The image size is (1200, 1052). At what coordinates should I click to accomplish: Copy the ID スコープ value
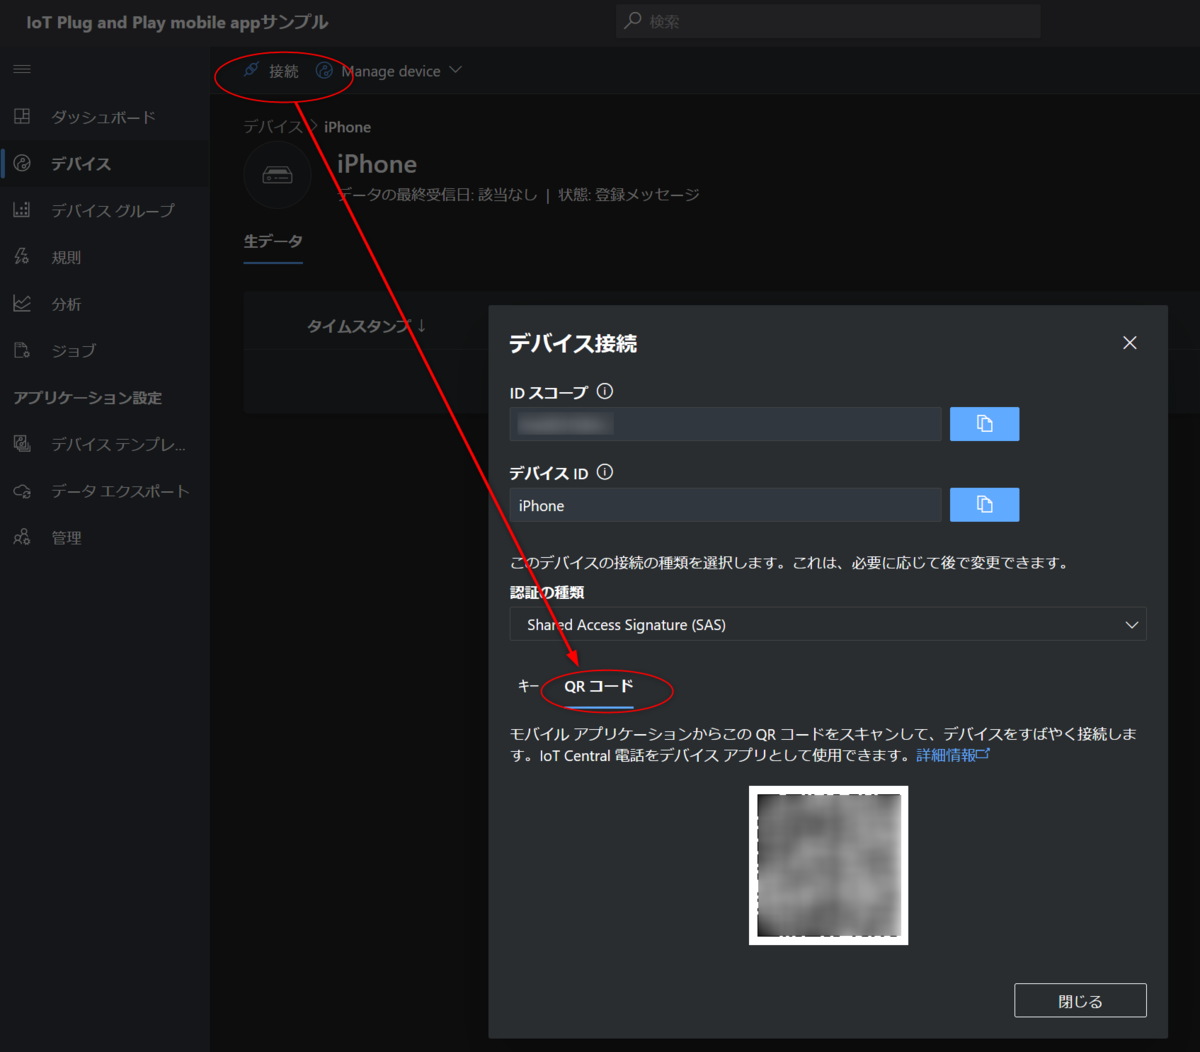pyautogui.click(x=984, y=424)
